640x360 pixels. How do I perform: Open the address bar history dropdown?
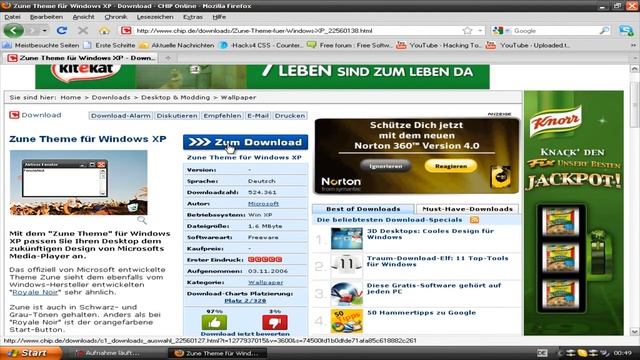480,31
